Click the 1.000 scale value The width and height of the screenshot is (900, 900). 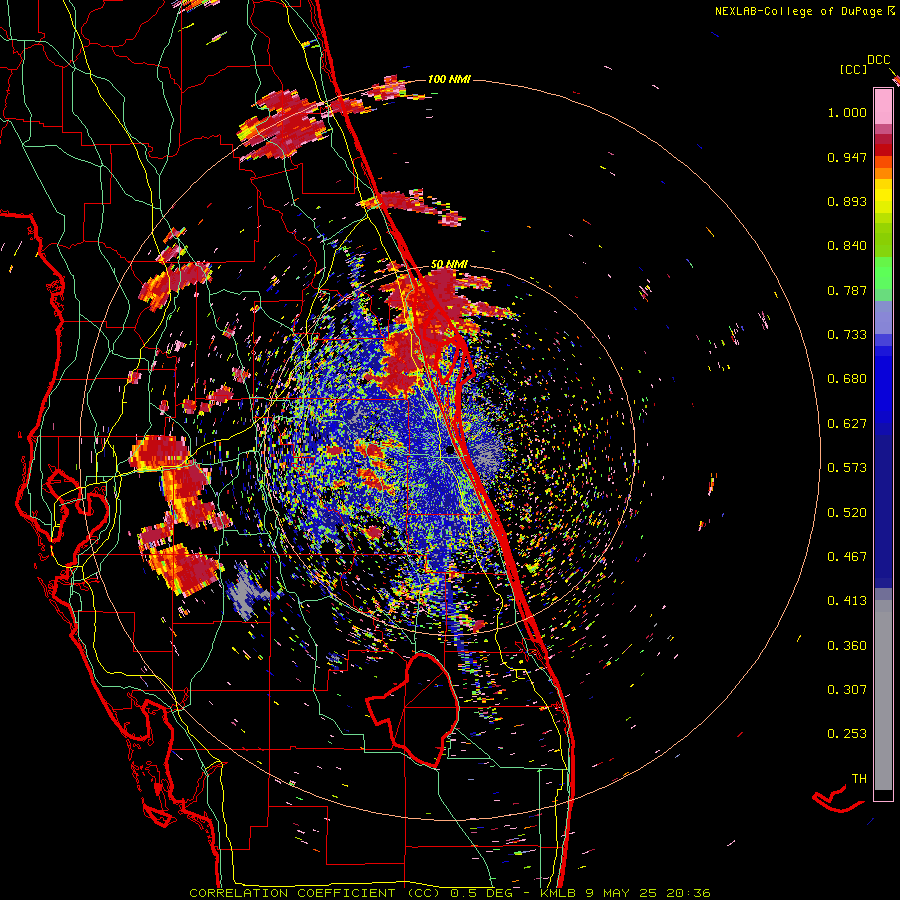pyautogui.click(x=847, y=112)
